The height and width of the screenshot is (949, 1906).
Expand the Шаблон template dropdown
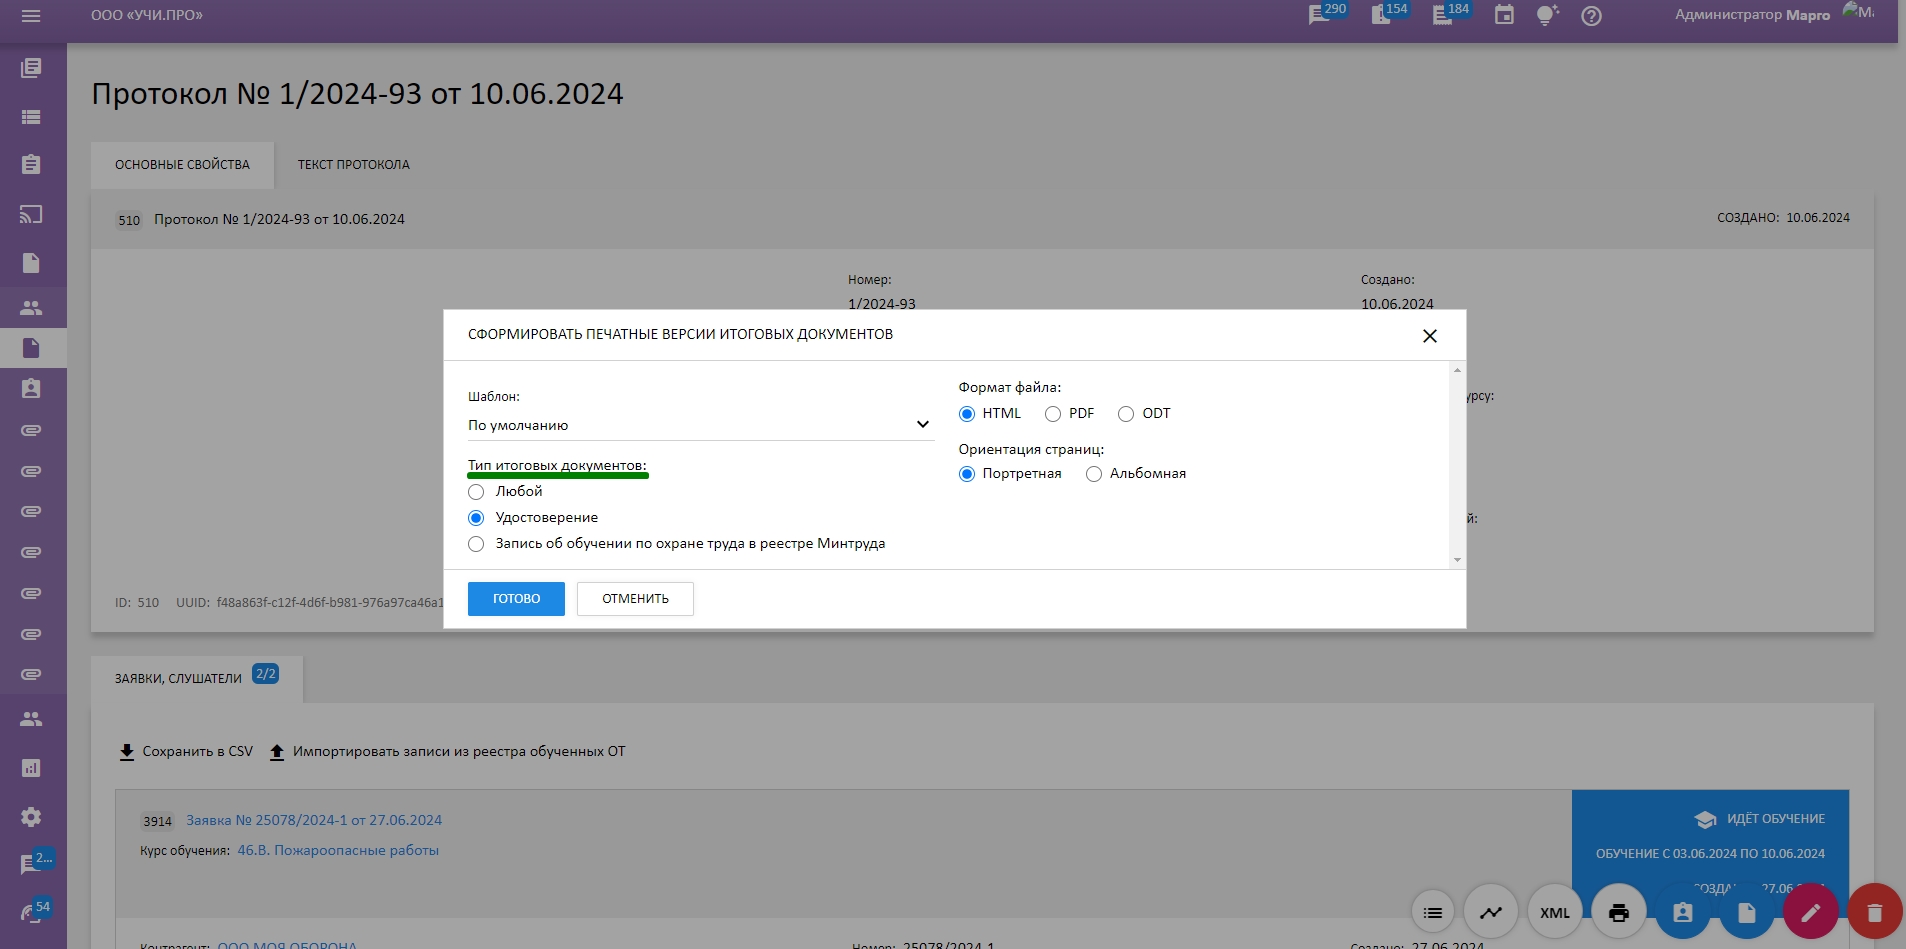(x=701, y=425)
